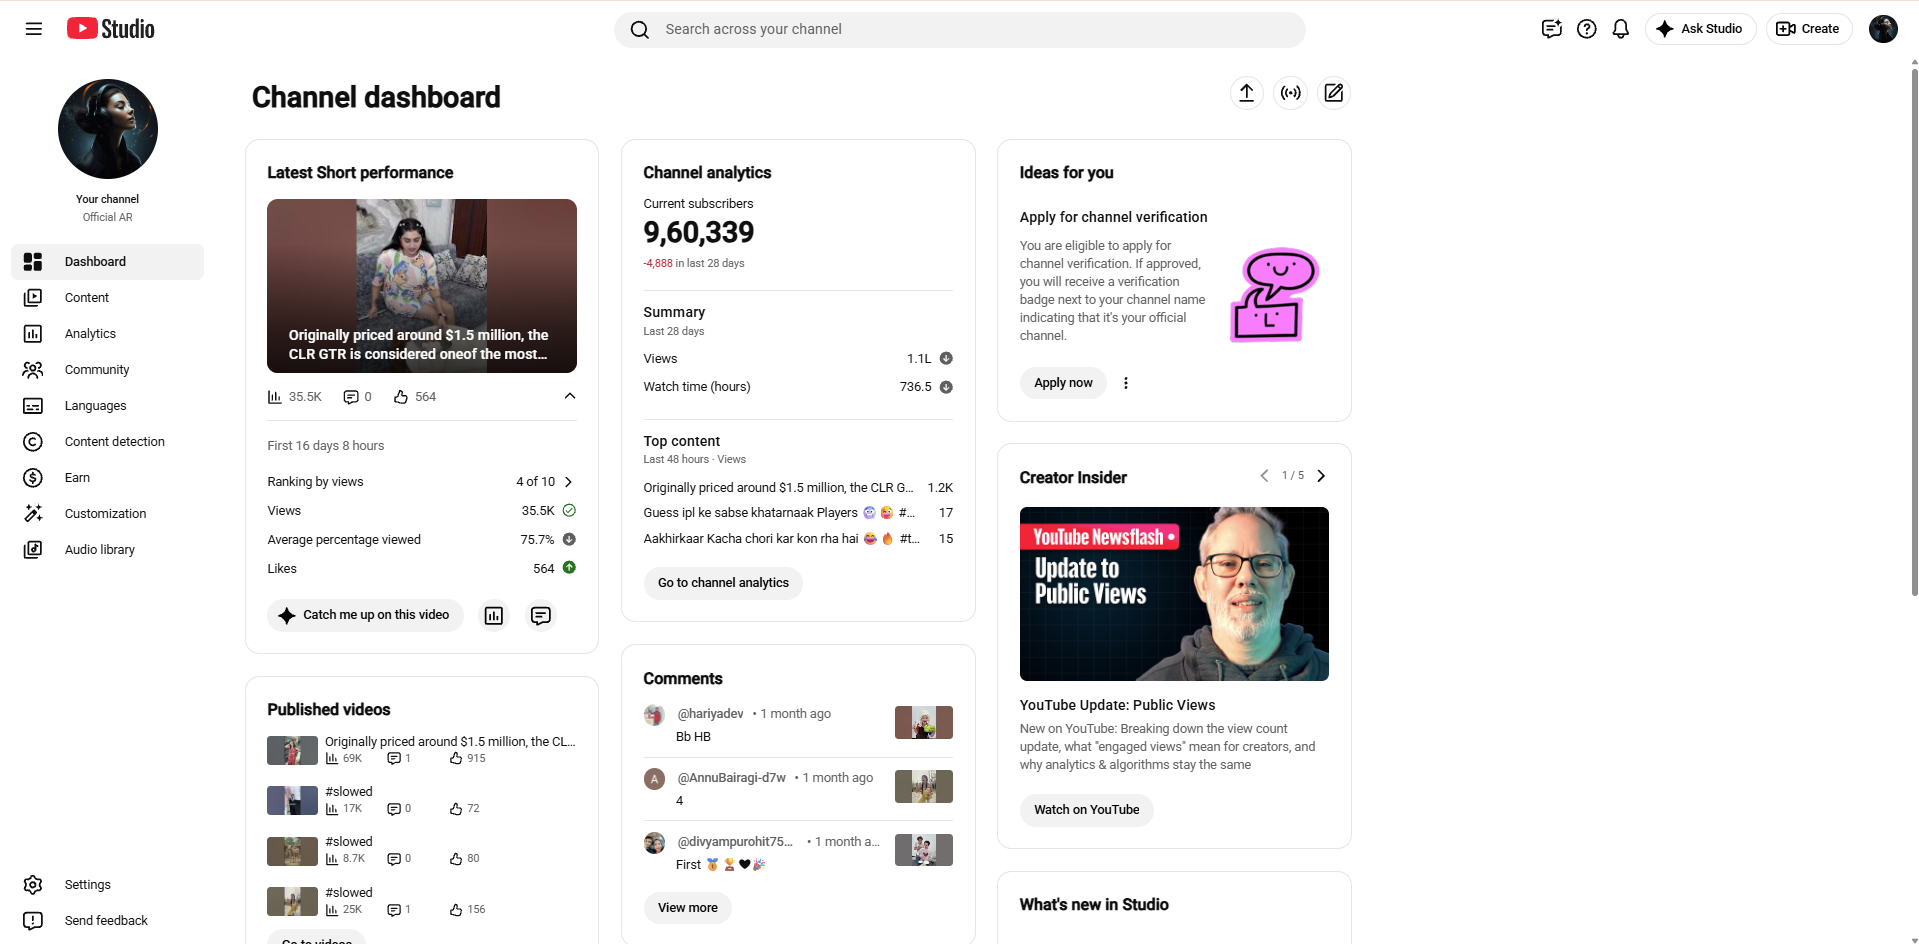Click the green check next to Views 35.5K
Viewport: 1919px width, 944px height.
tap(569, 510)
